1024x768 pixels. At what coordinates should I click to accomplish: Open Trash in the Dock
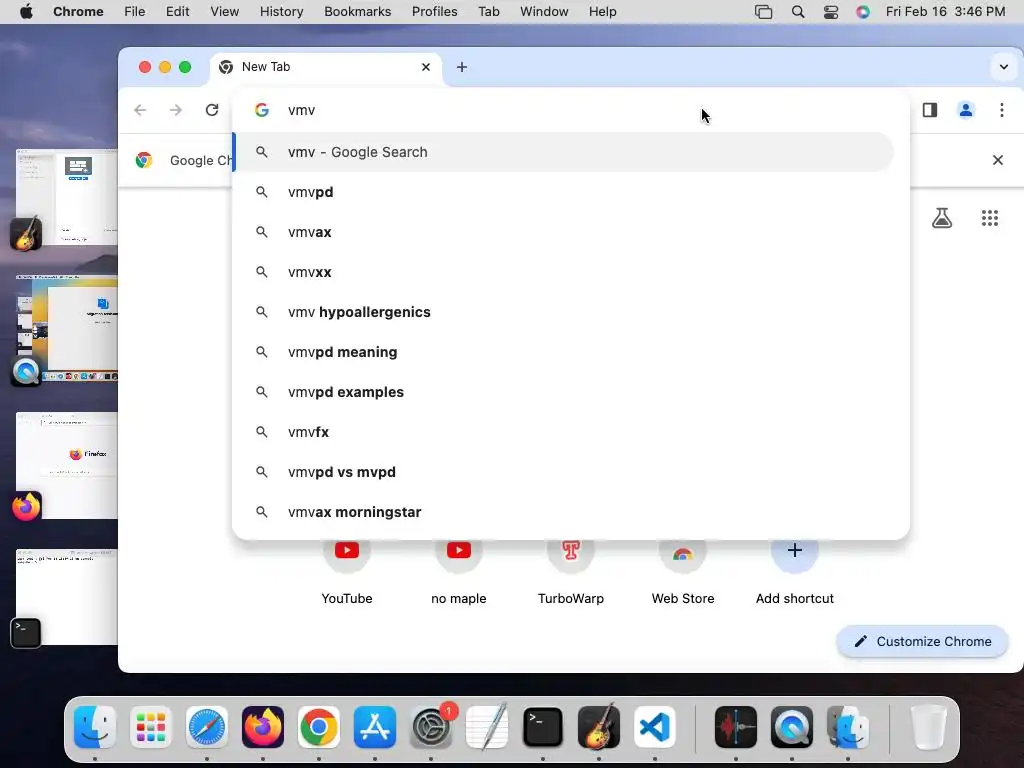coord(929,727)
